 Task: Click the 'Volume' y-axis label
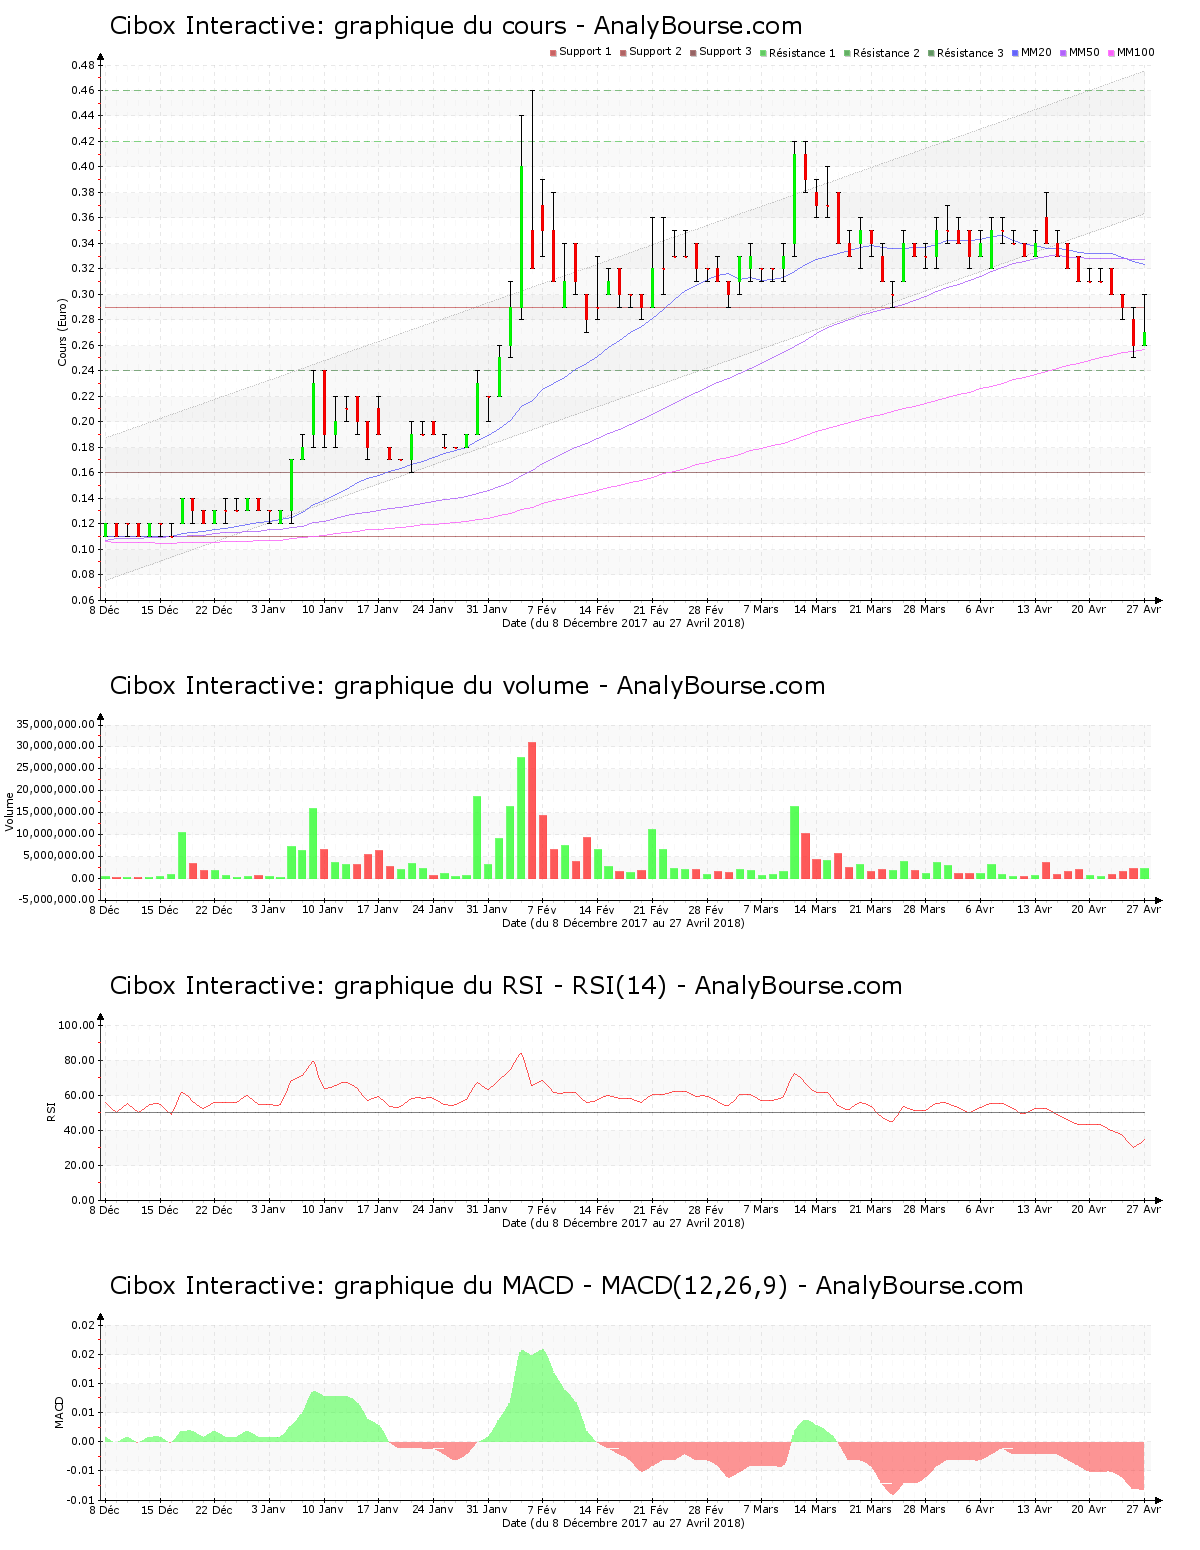pyautogui.click(x=10, y=811)
